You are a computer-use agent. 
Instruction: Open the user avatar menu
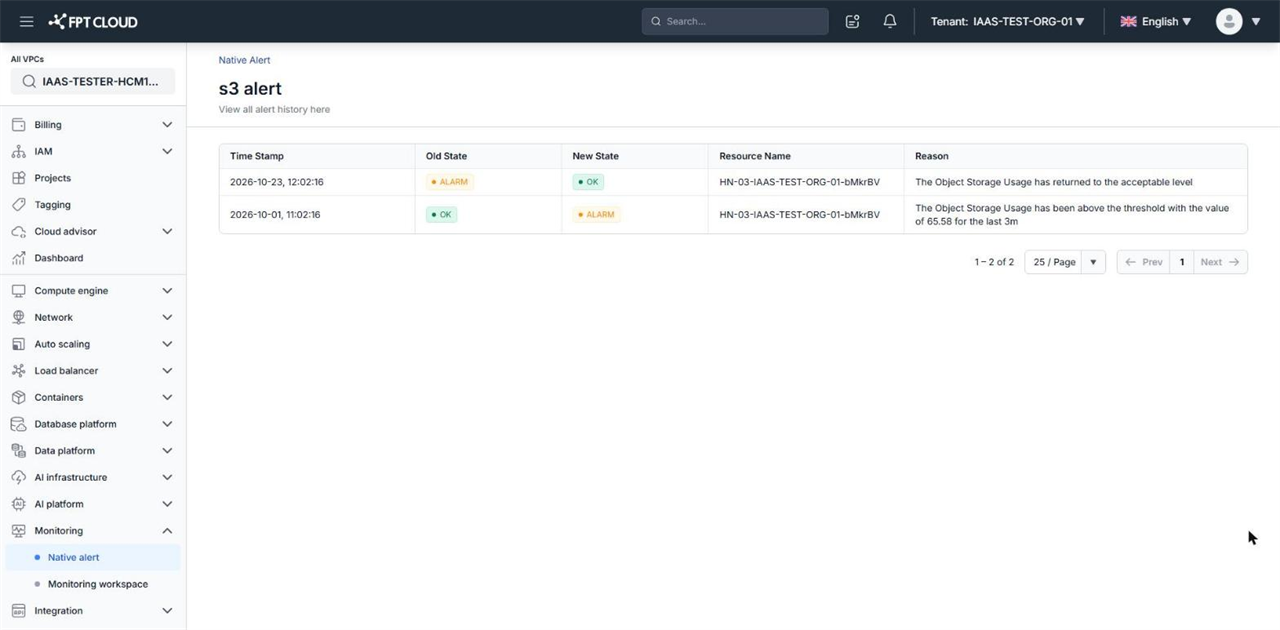coord(1229,21)
